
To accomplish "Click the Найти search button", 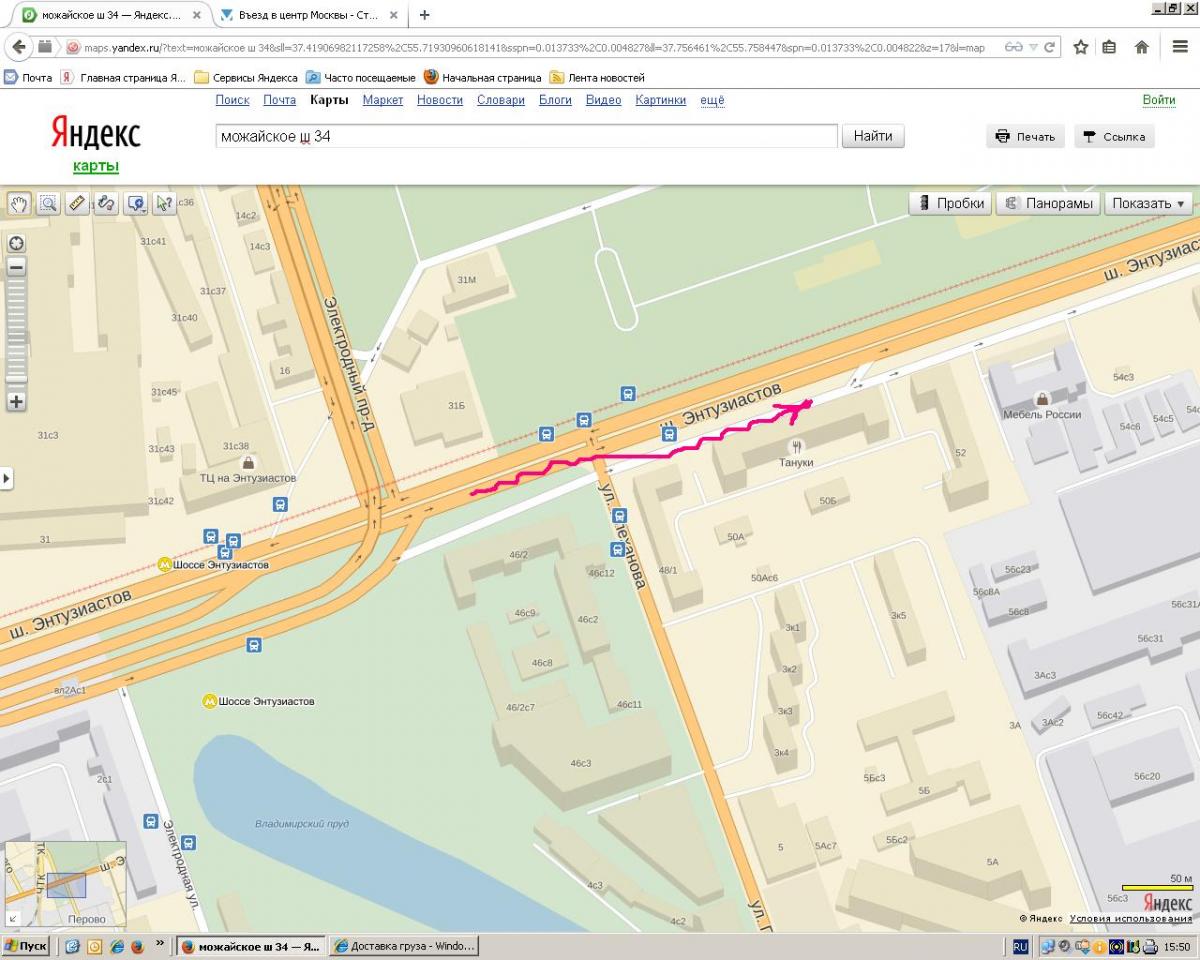I will 873,136.
